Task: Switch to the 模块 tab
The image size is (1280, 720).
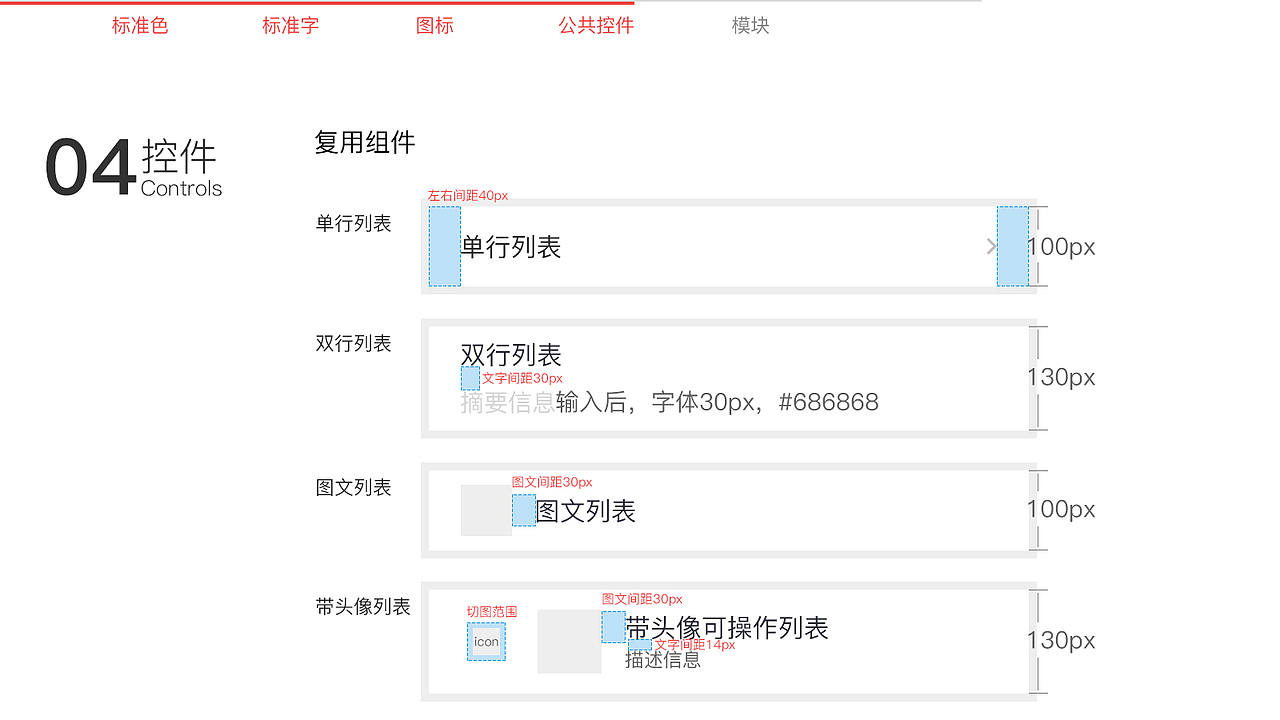Action: click(750, 26)
